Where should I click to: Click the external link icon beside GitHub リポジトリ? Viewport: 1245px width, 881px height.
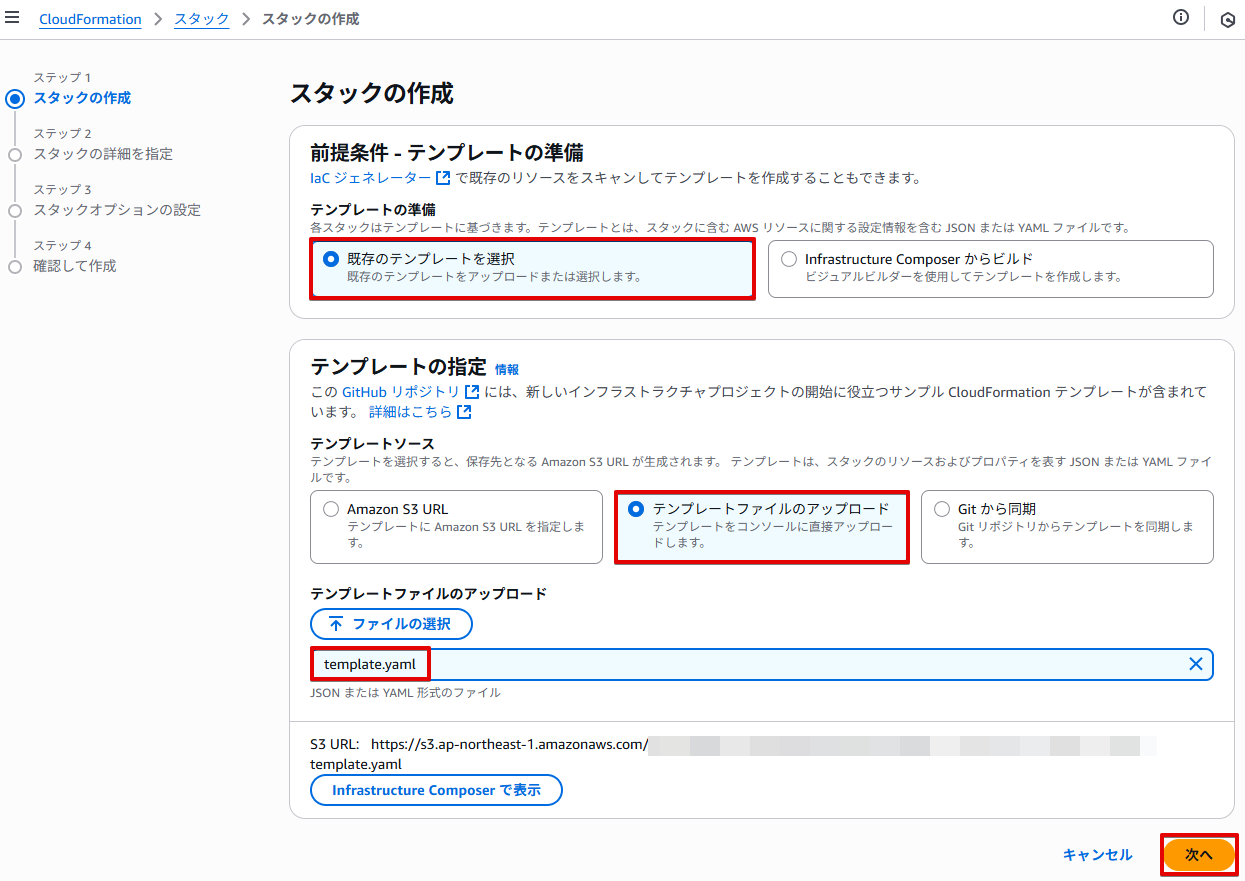pos(472,392)
